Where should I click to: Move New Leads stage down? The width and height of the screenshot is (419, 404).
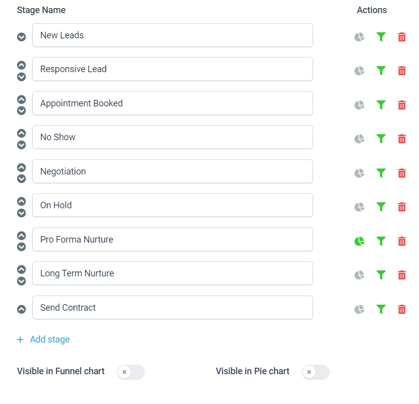(21, 37)
